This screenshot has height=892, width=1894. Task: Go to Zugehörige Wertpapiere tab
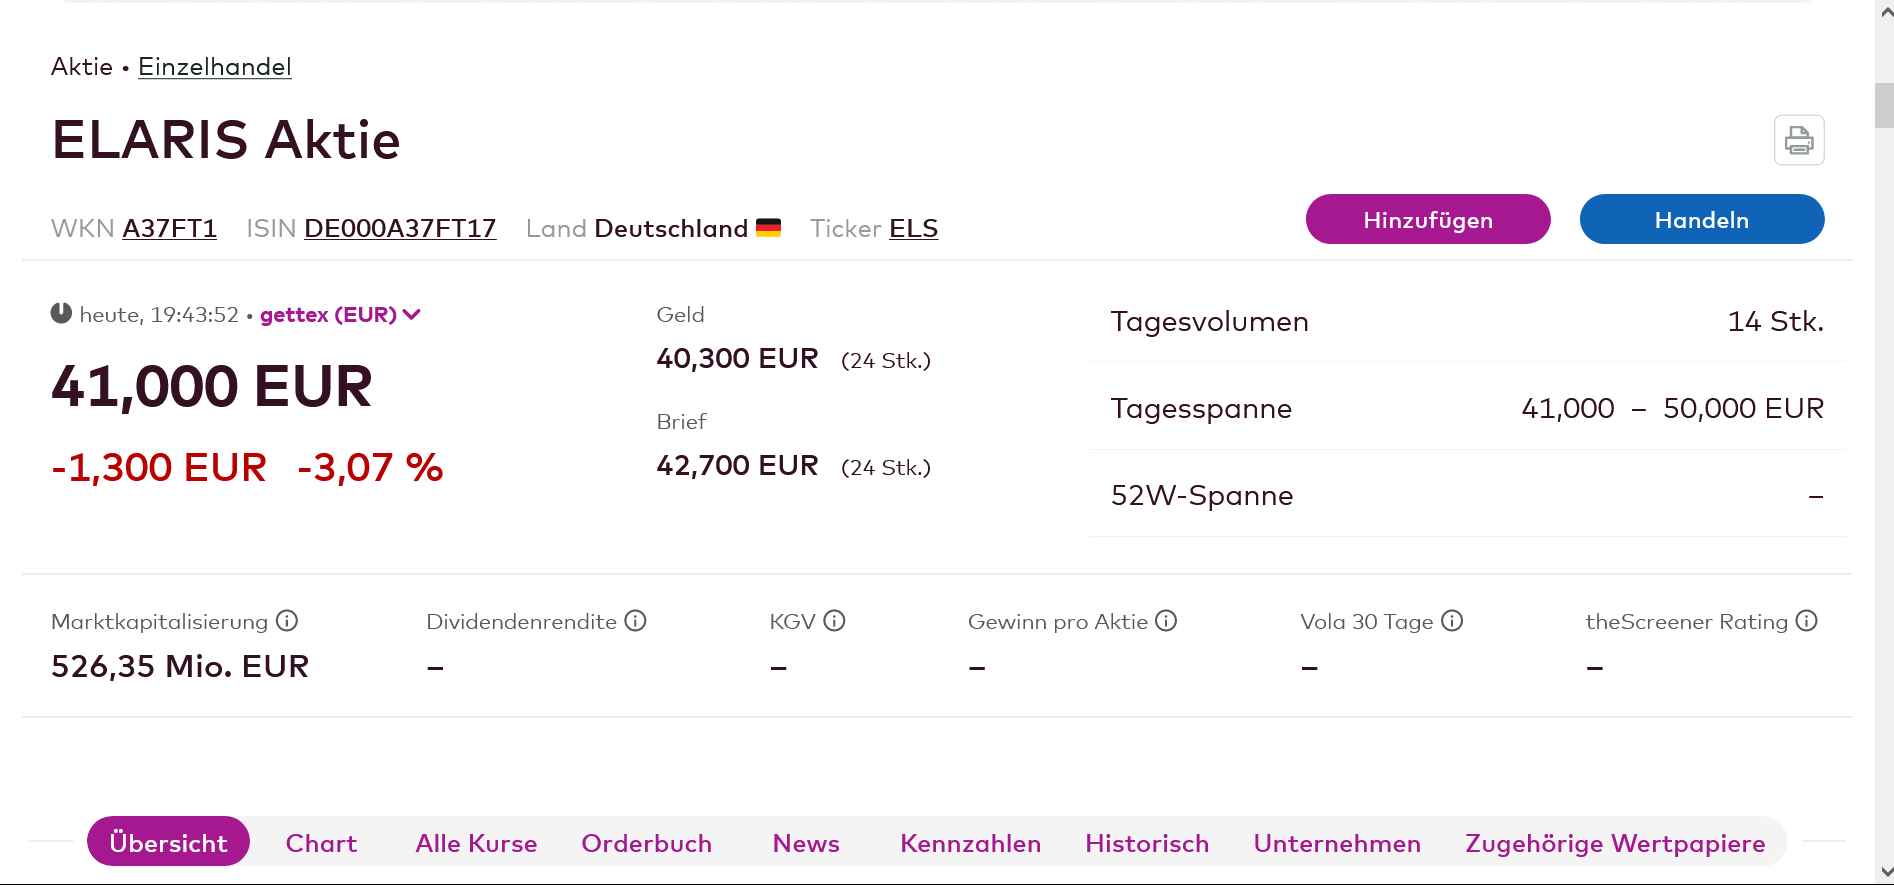pos(1614,843)
